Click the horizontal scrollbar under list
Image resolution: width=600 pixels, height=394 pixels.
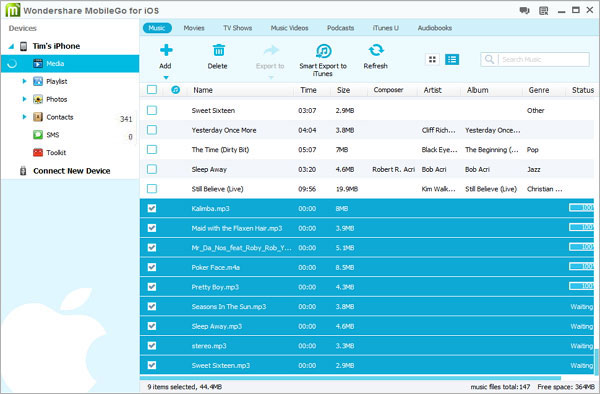[351, 378]
